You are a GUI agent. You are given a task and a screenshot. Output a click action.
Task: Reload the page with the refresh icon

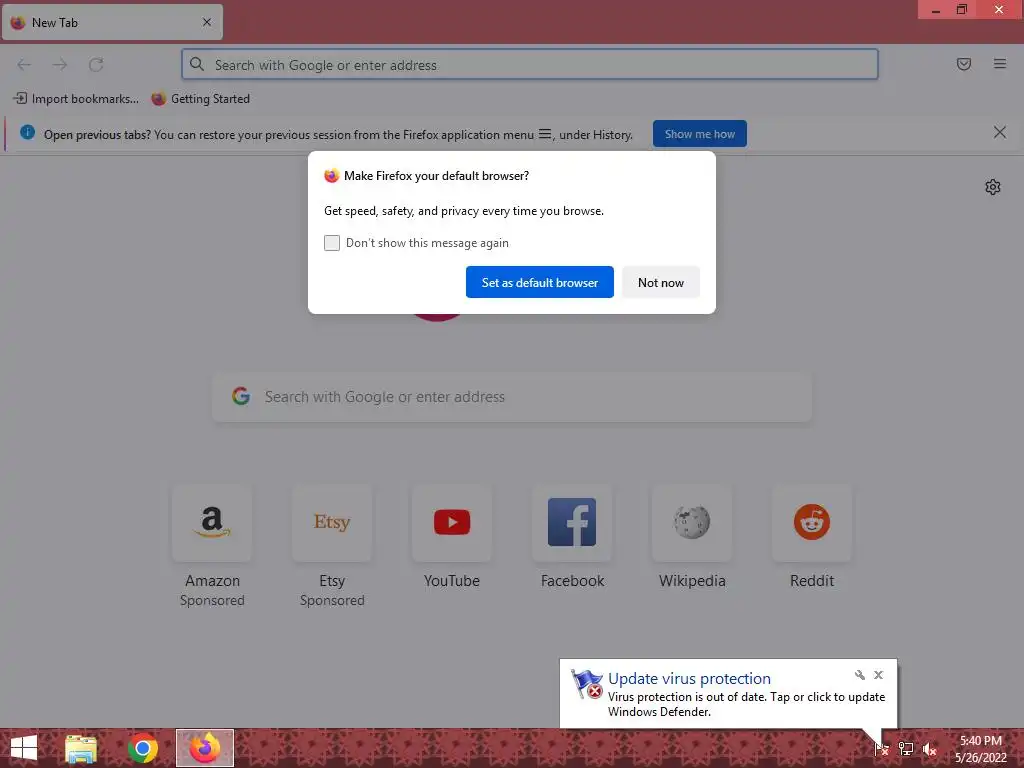pos(96,65)
